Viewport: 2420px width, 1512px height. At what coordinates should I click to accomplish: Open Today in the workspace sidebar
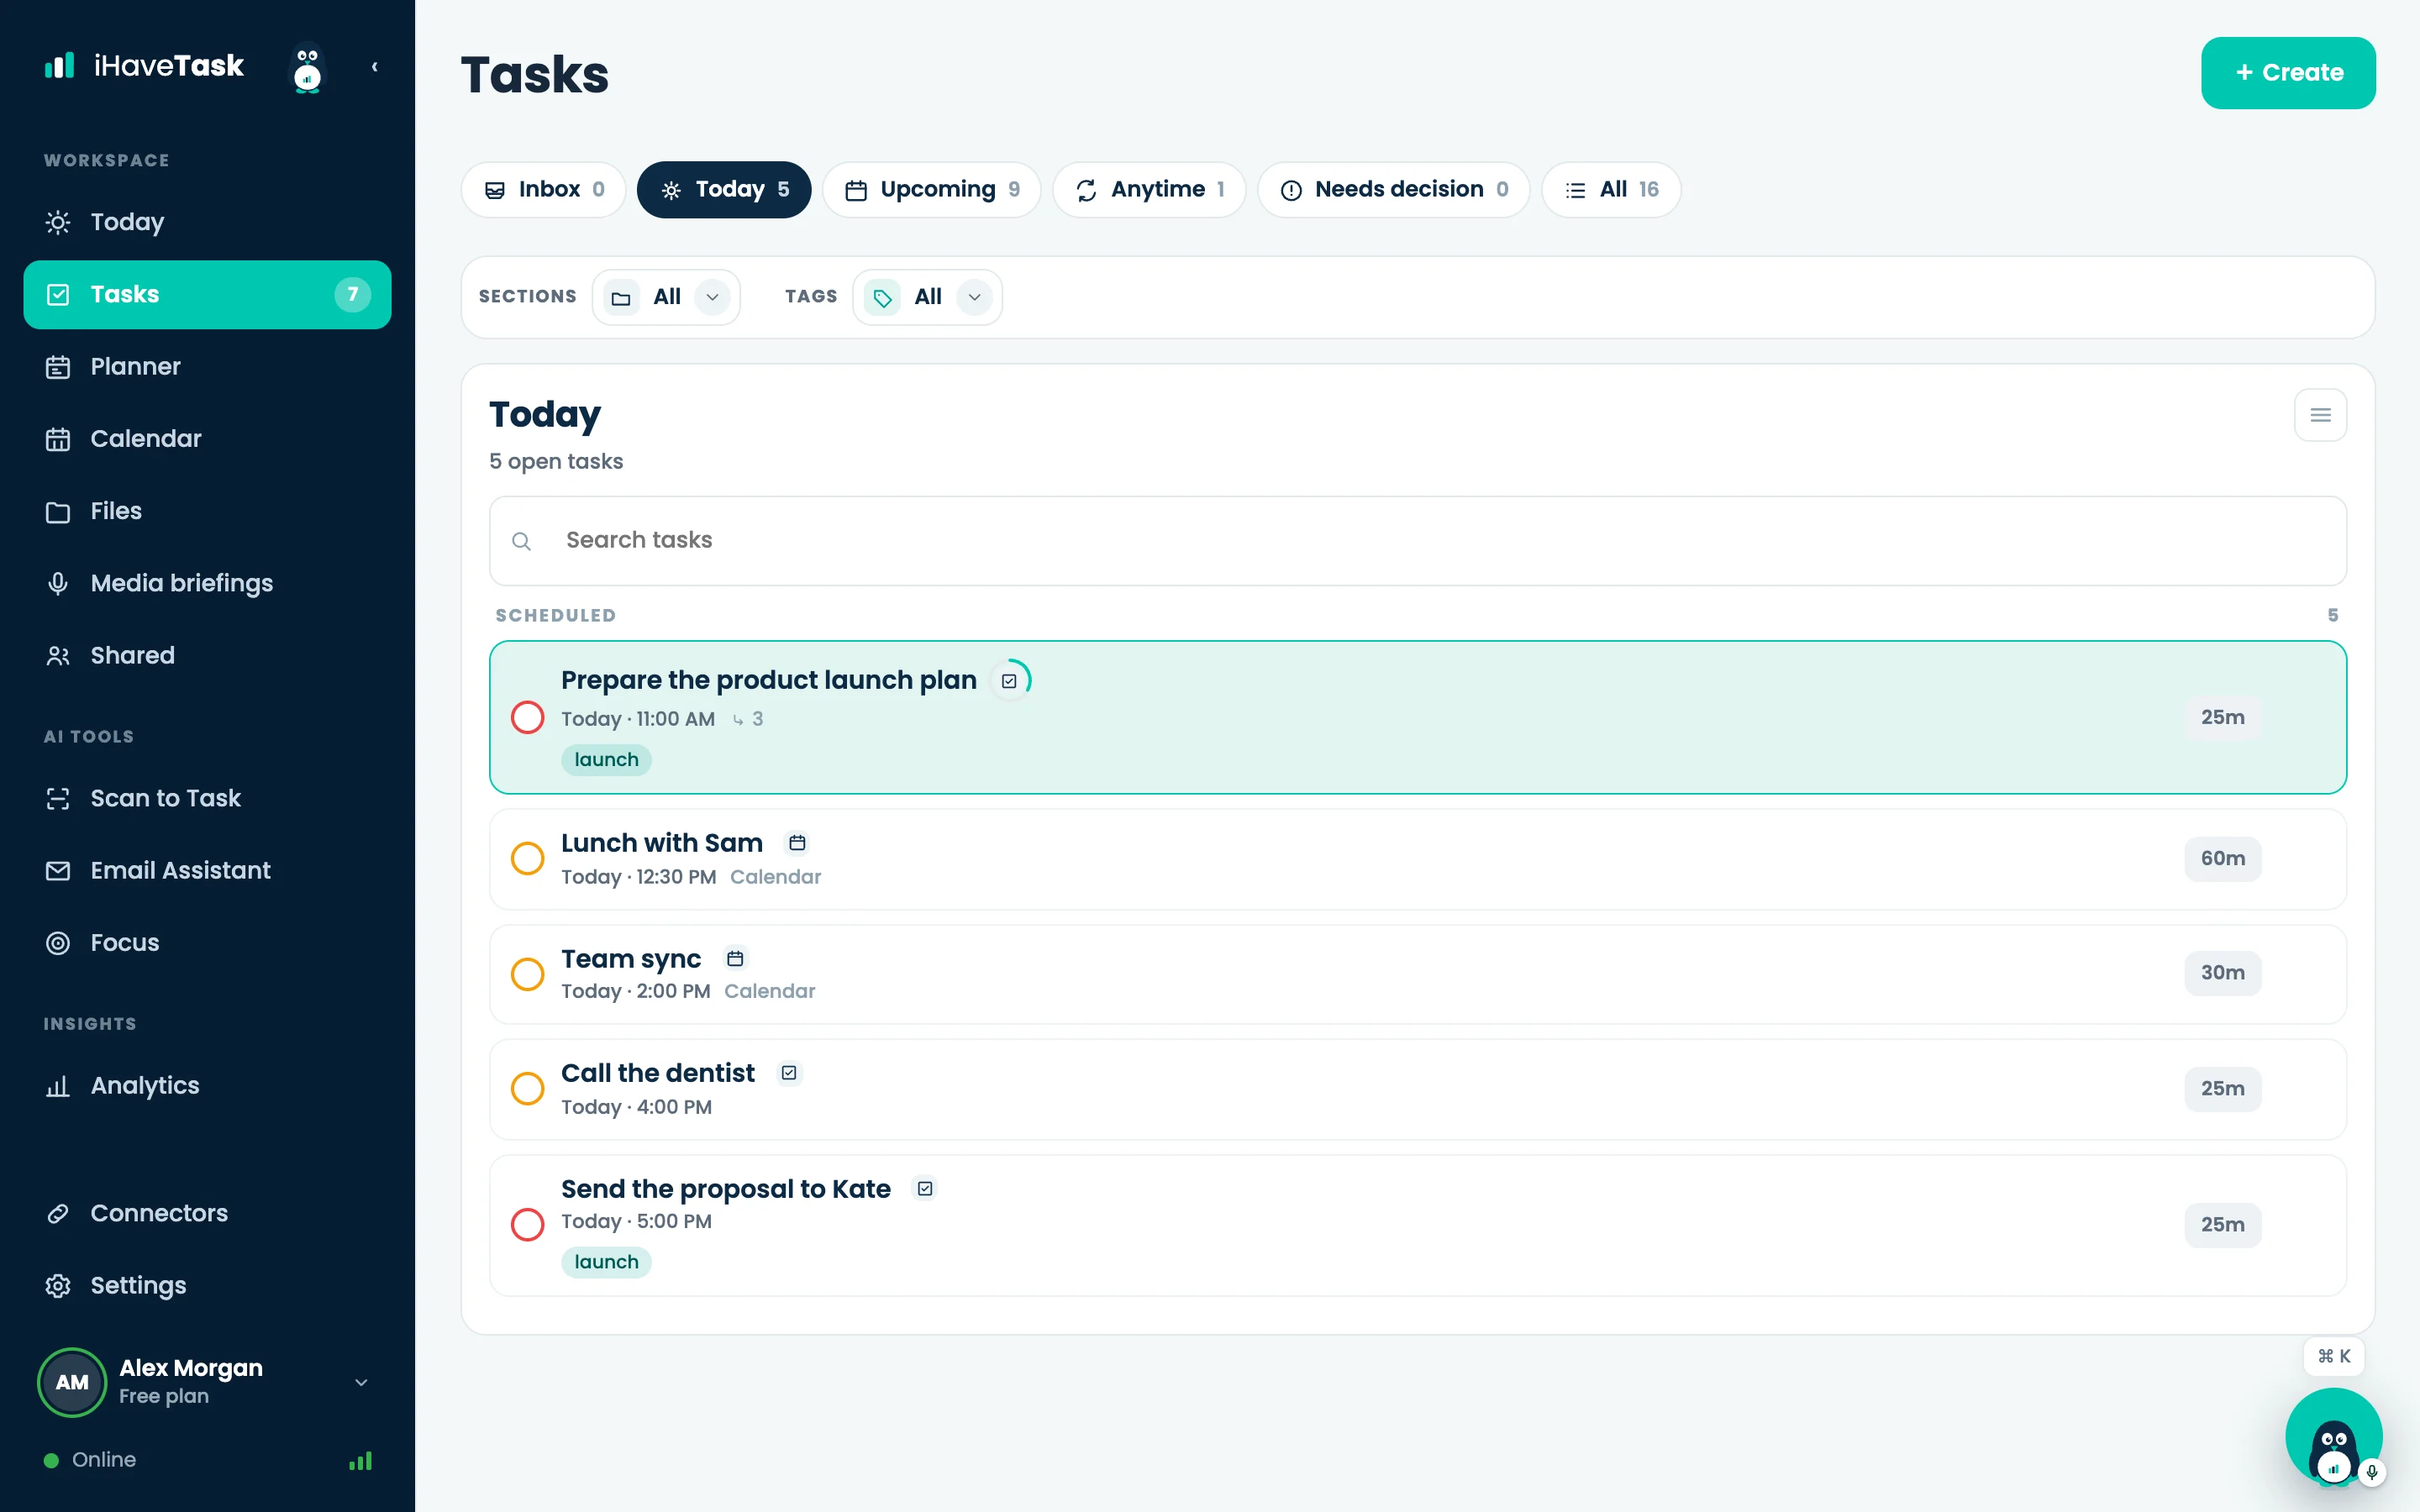coord(207,222)
